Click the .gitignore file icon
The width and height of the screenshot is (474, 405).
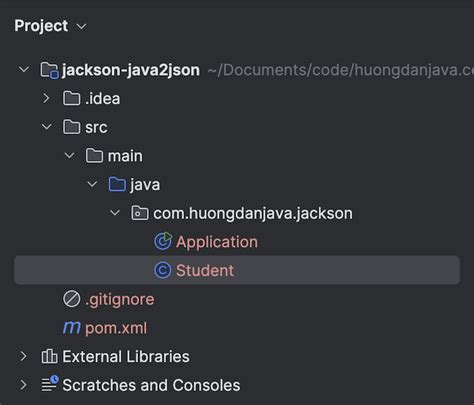72,299
